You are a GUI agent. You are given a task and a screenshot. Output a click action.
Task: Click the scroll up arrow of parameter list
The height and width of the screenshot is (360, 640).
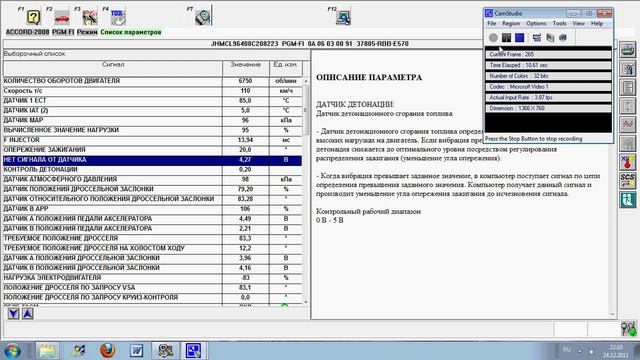click(x=306, y=81)
